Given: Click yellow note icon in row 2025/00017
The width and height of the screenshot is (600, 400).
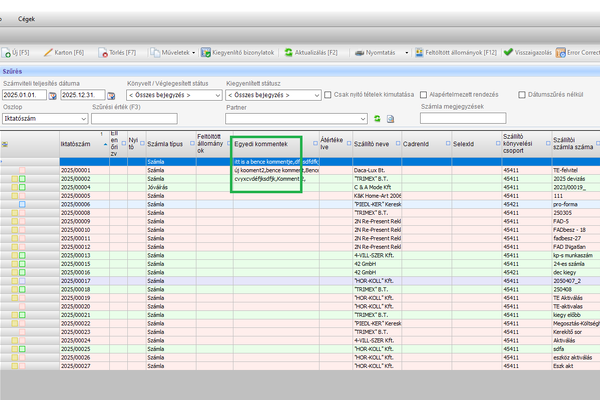Looking at the screenshot, I should point(15,281).
